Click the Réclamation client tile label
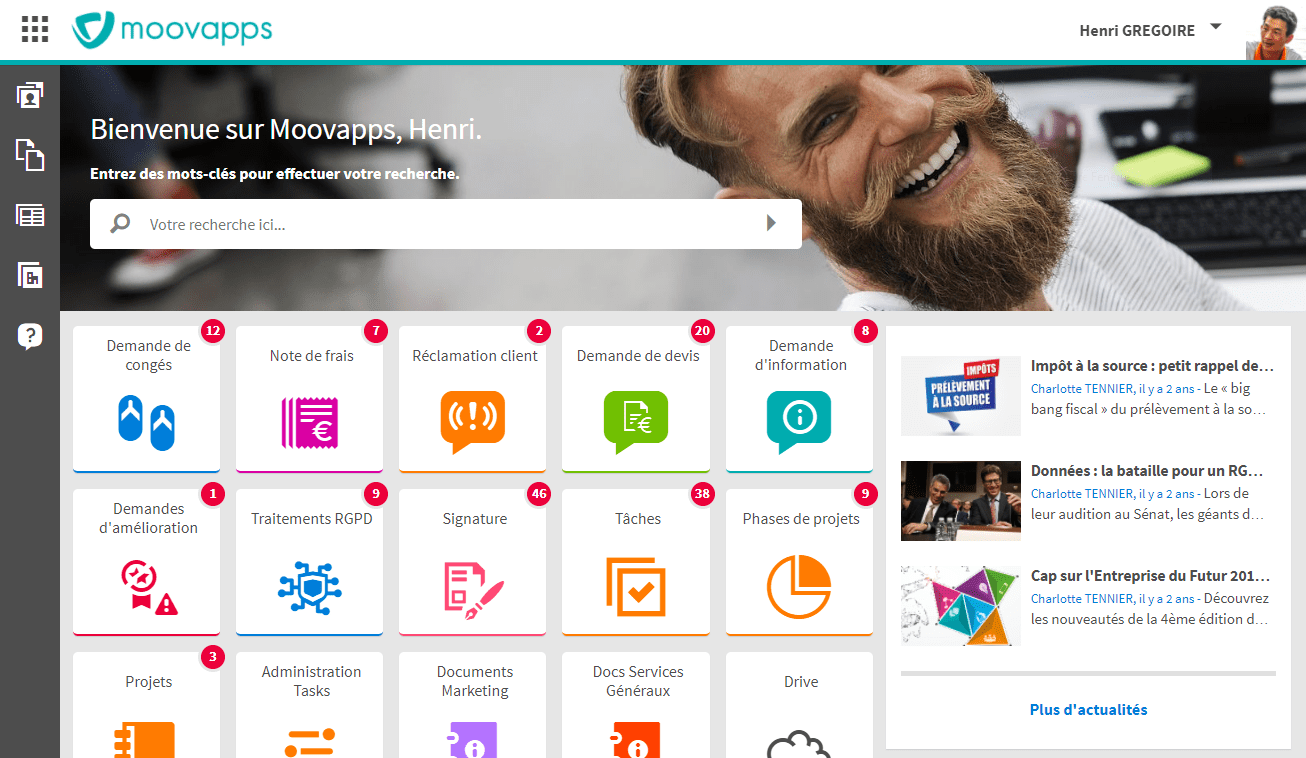The image size is (1306, 758). (x=475, y=355)
